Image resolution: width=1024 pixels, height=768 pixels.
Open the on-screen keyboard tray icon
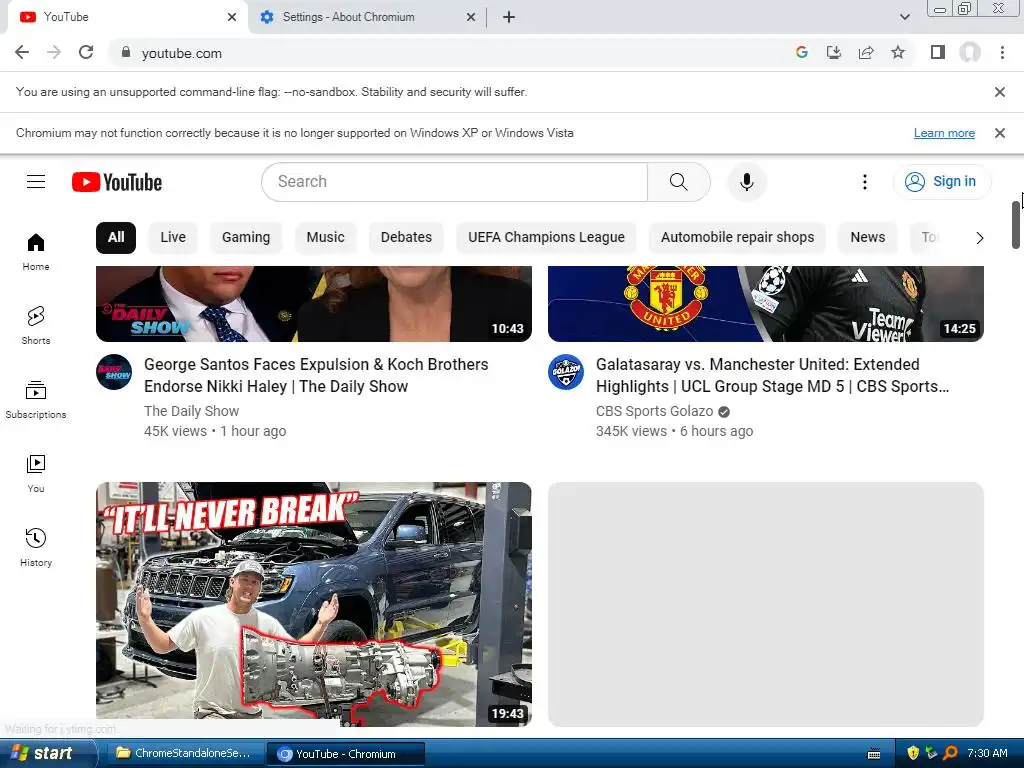874,754
